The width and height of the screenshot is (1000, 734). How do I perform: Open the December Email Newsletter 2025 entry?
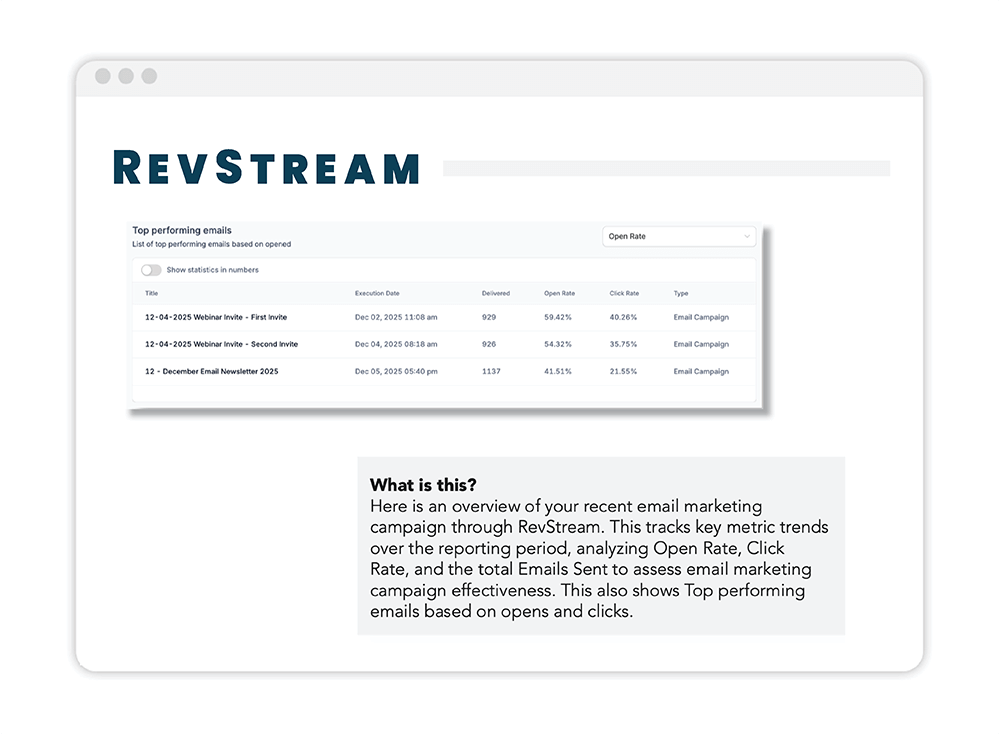pyautogui.click(x=213, y=371)
